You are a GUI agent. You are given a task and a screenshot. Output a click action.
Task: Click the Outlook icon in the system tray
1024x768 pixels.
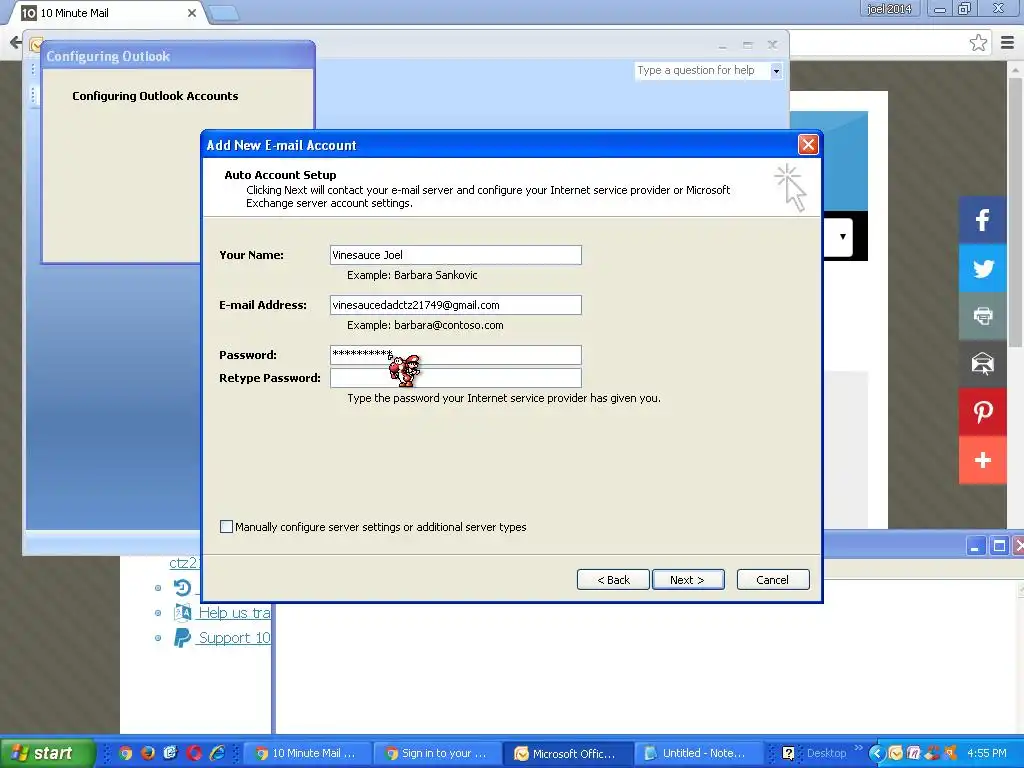click(895, 753)
